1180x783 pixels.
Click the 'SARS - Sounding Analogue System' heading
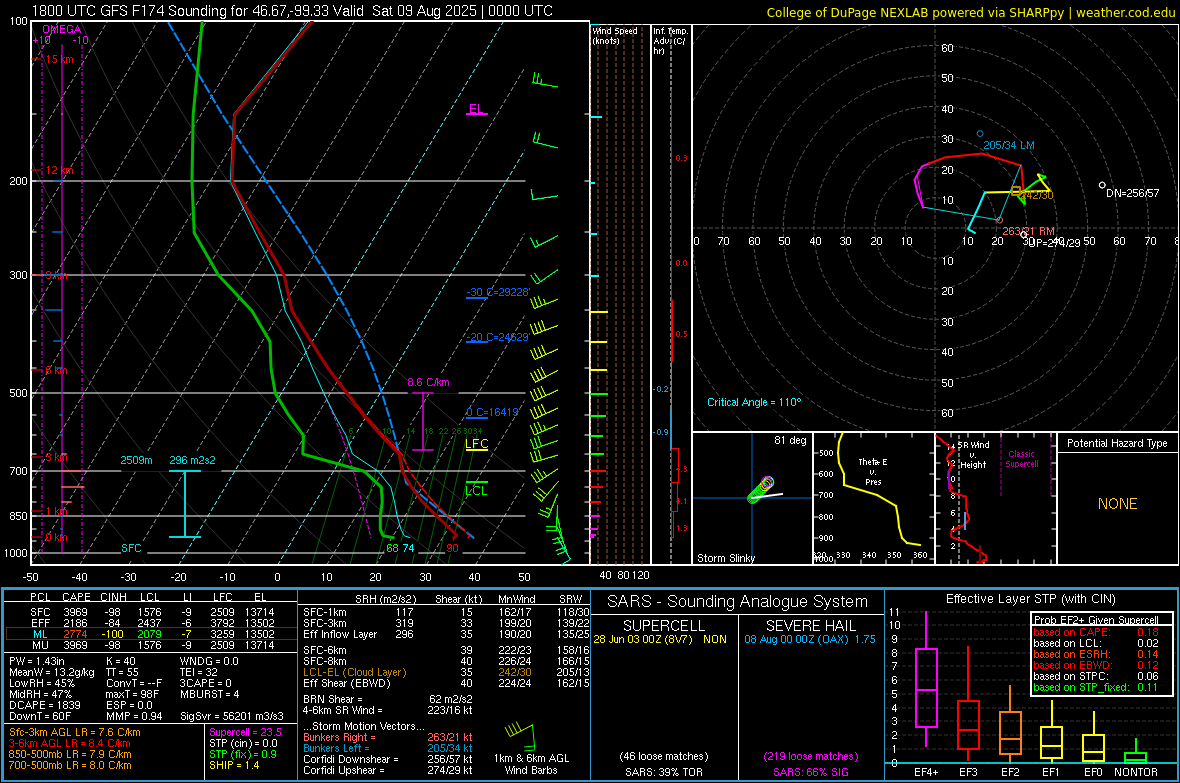[738, 602]
